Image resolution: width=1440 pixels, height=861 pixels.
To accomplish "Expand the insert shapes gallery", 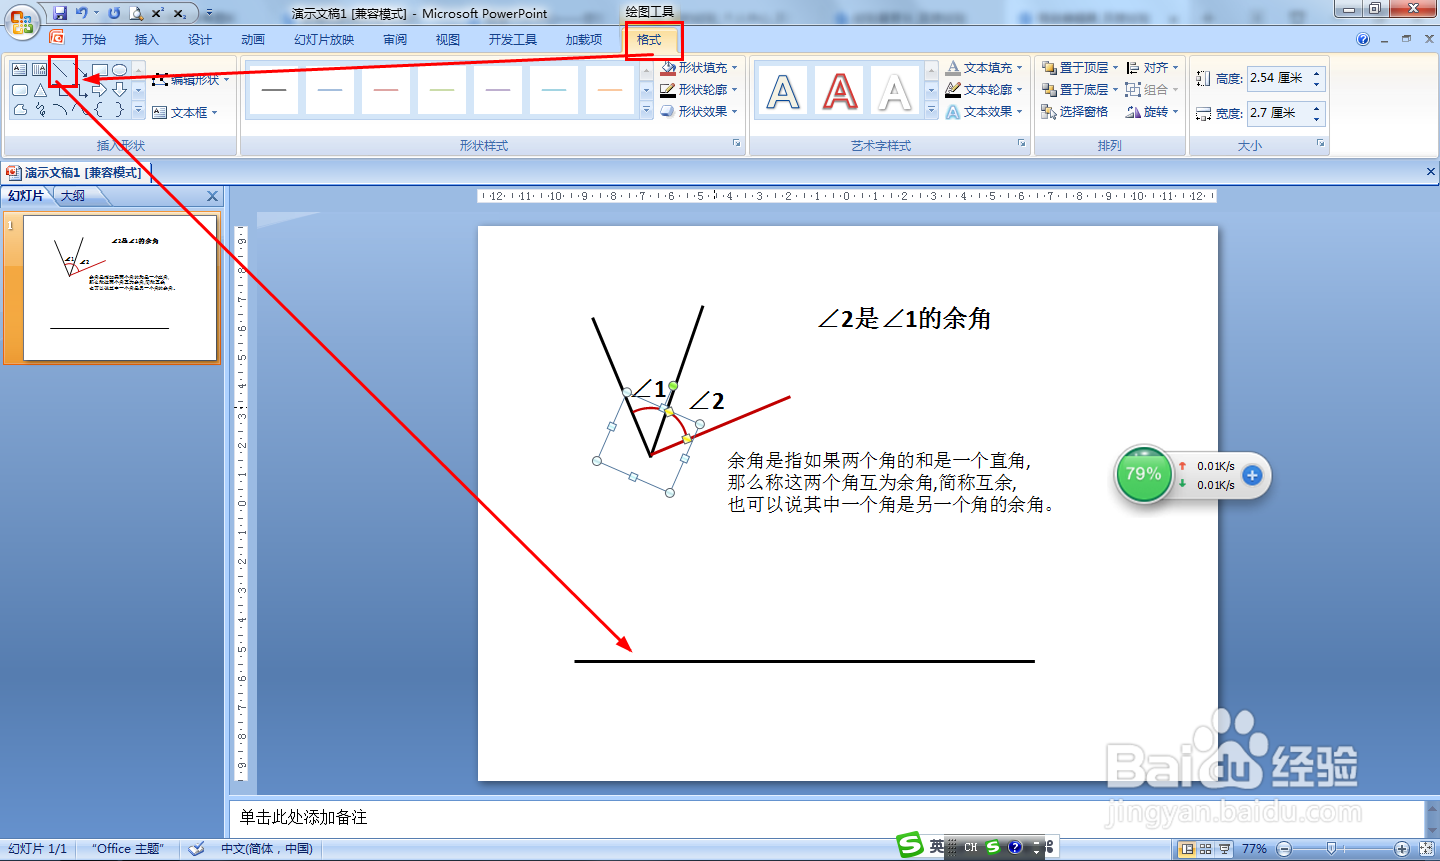I will coord(138,110).
